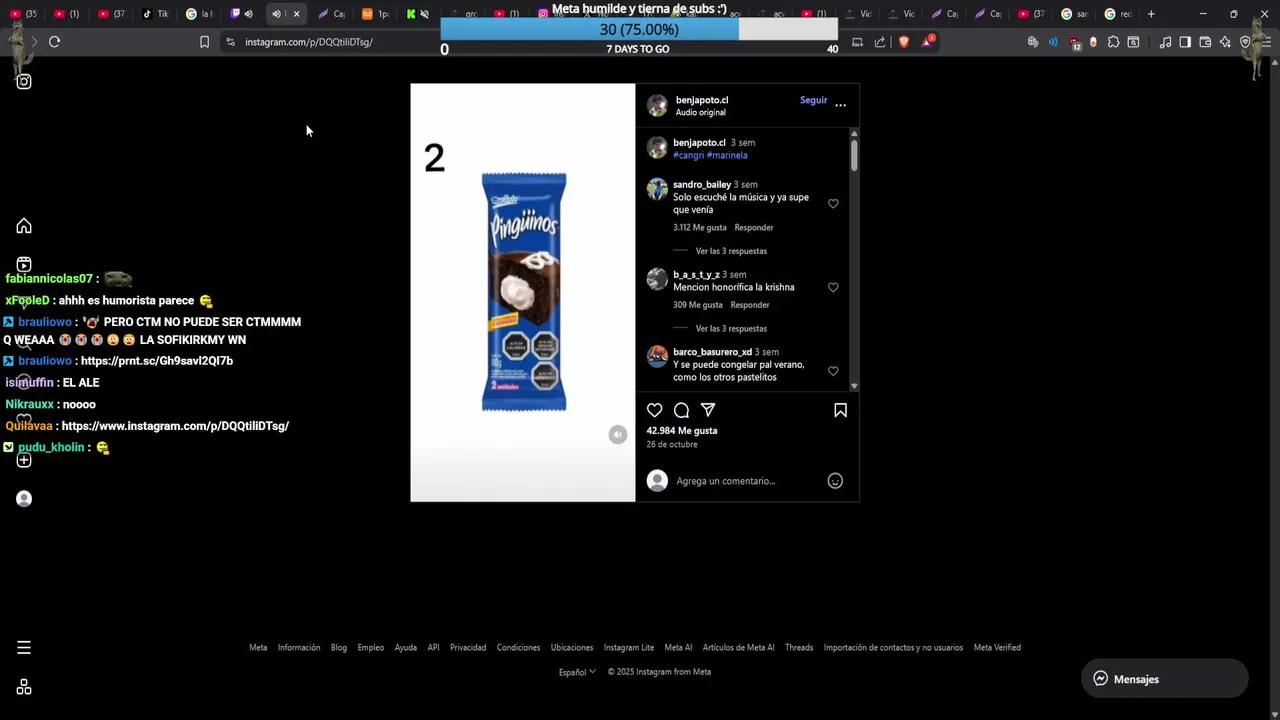Viewport: 1280px width, 720px height.
Task: Open the #marinela hashtag
Action: [x=727, y=155]
